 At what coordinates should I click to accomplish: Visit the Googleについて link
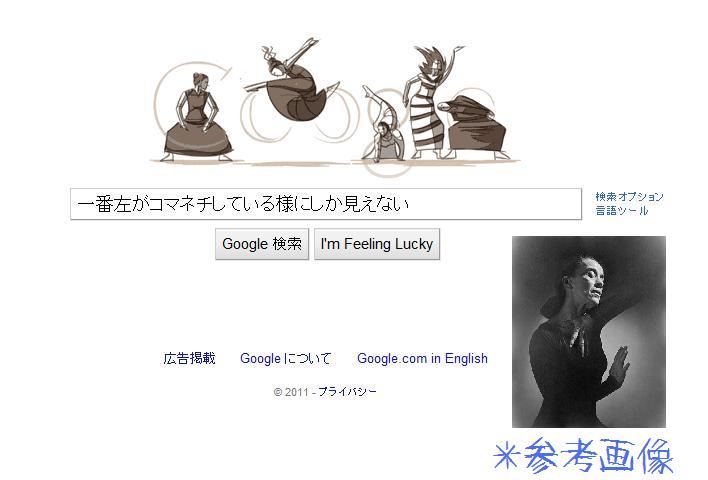[285, 358]
